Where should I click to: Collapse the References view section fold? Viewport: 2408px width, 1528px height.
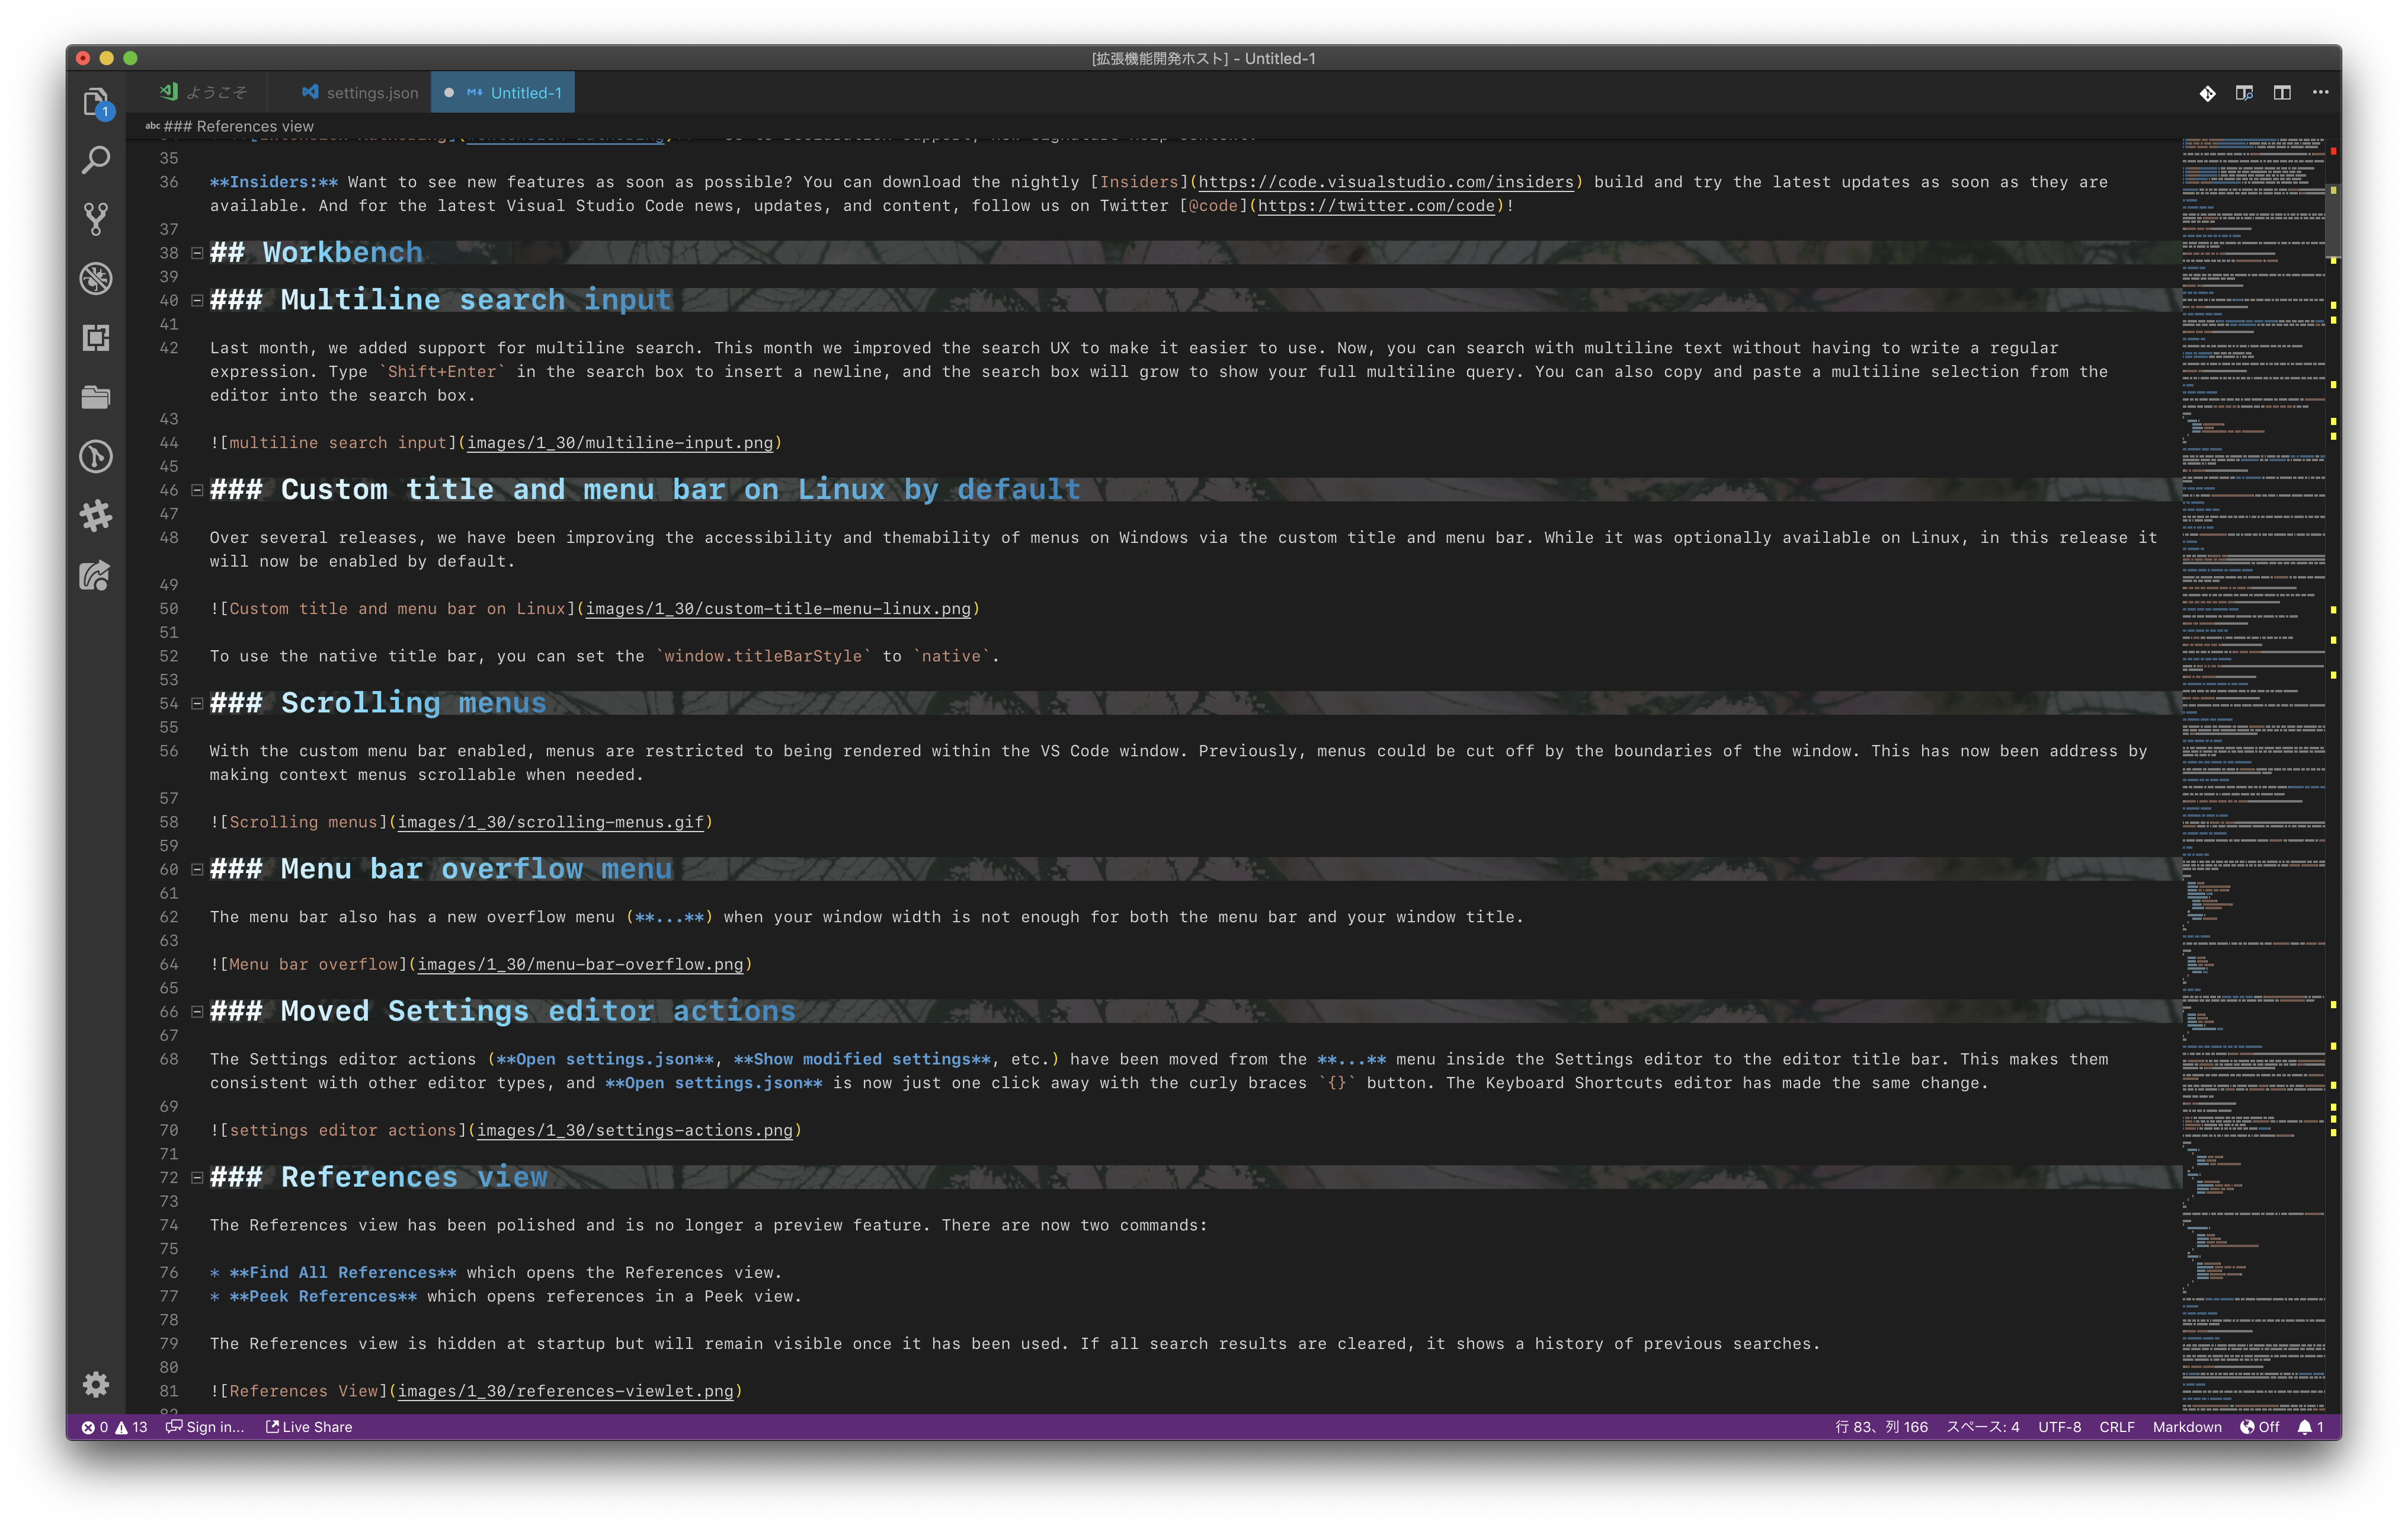click(197, 1178)
